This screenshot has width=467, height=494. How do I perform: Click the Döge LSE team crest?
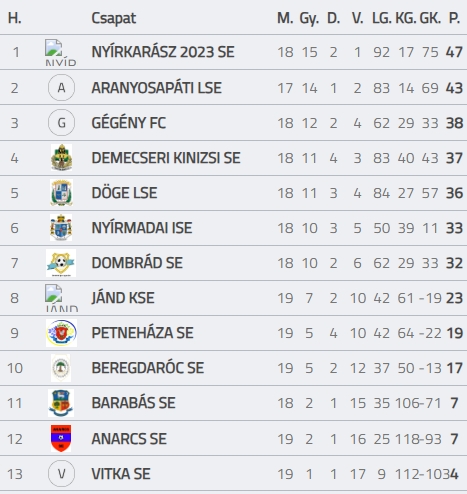pos(61,193)
